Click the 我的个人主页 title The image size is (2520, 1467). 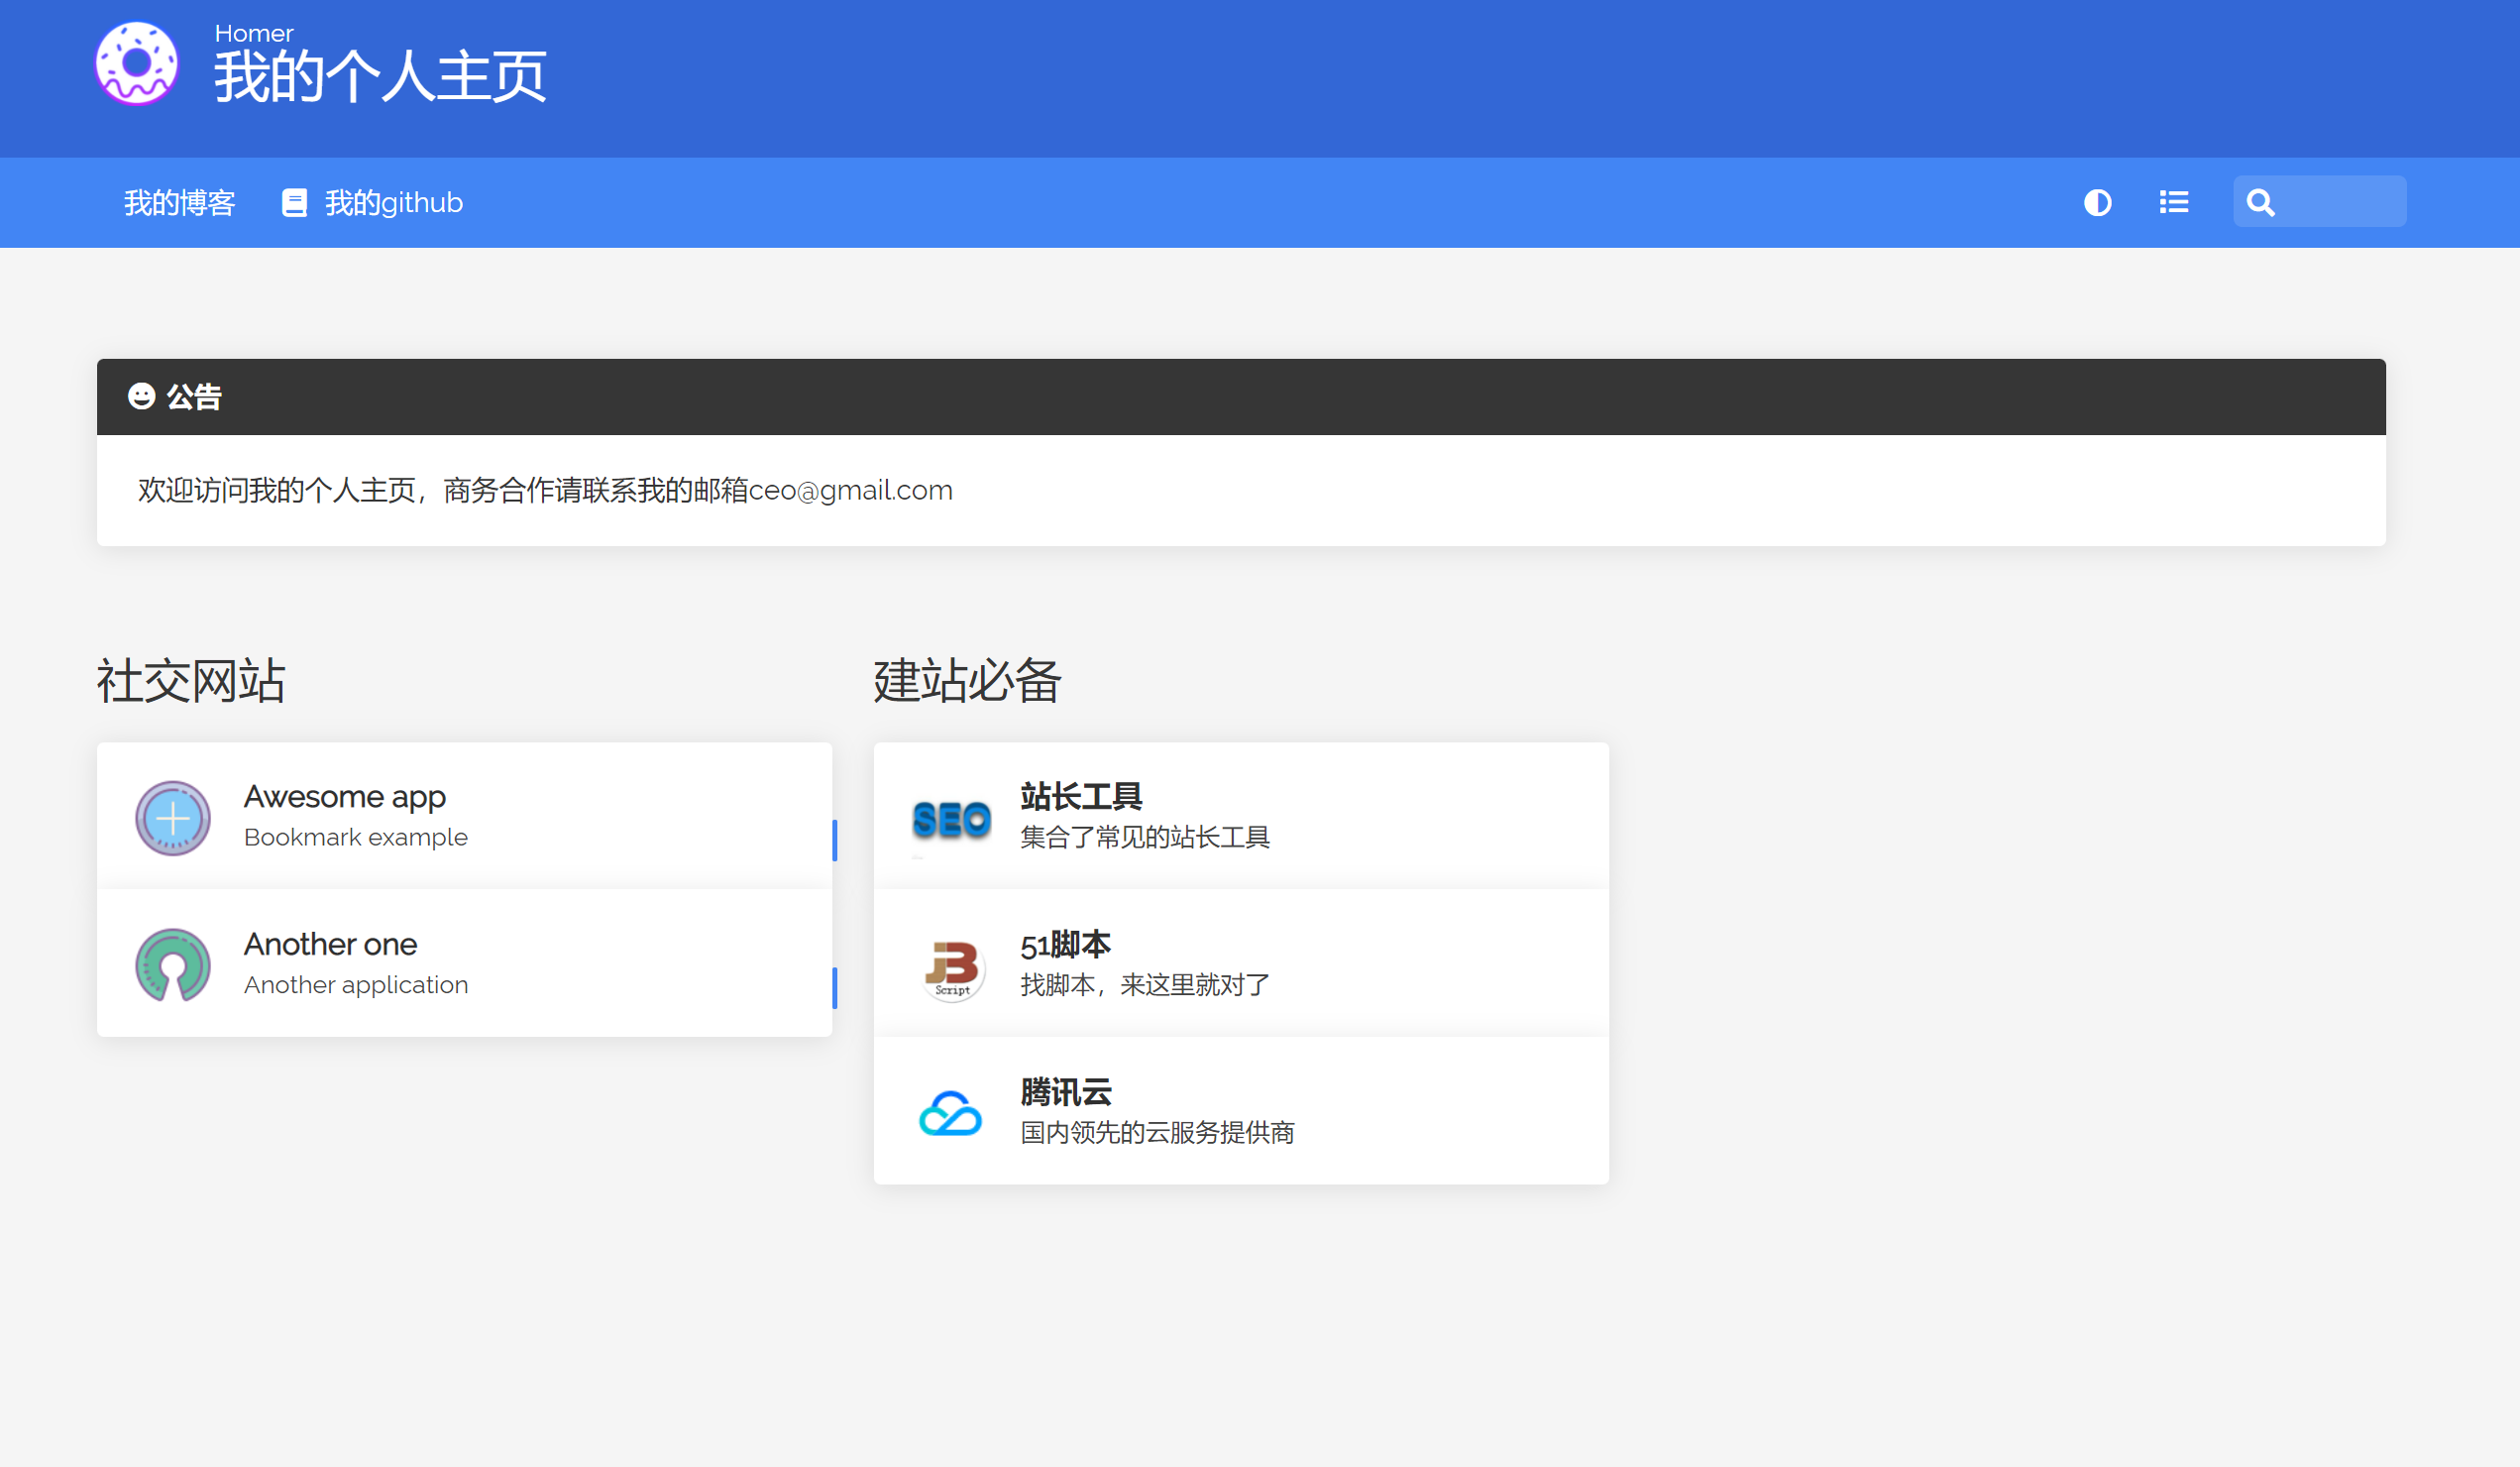click(381, 74)
